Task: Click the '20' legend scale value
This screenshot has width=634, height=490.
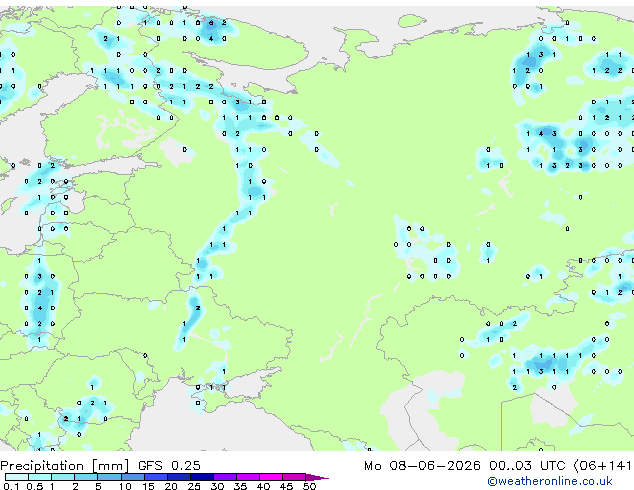Action: pos(171,486)
